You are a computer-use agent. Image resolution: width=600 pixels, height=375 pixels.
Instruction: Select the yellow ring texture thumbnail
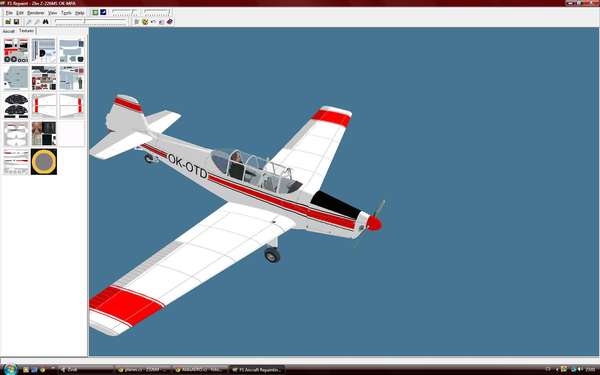point(44,161)
